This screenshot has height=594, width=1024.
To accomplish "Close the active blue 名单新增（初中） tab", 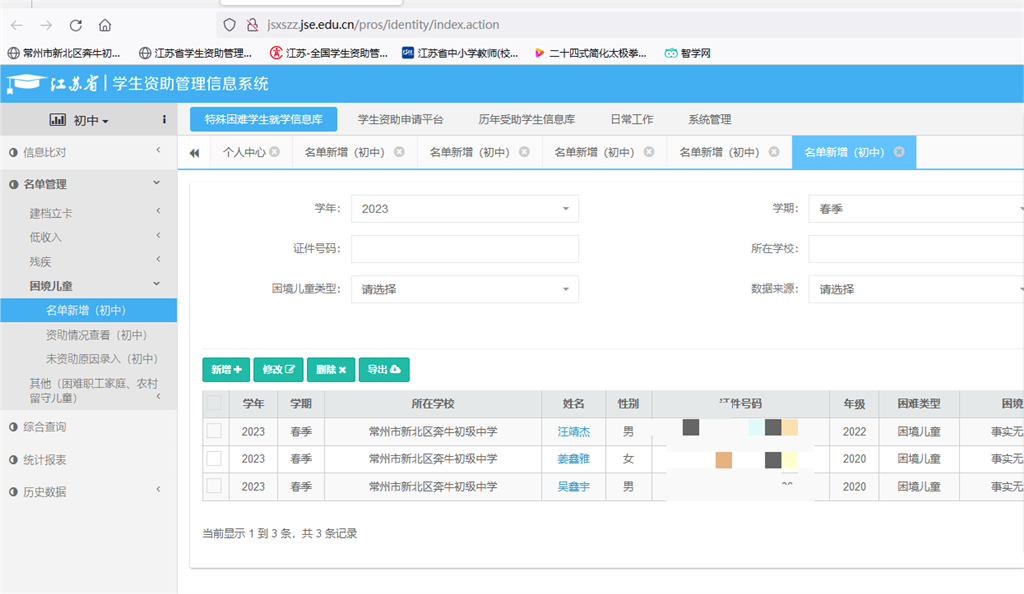I will pyautogui.click(x=899, y=151).
